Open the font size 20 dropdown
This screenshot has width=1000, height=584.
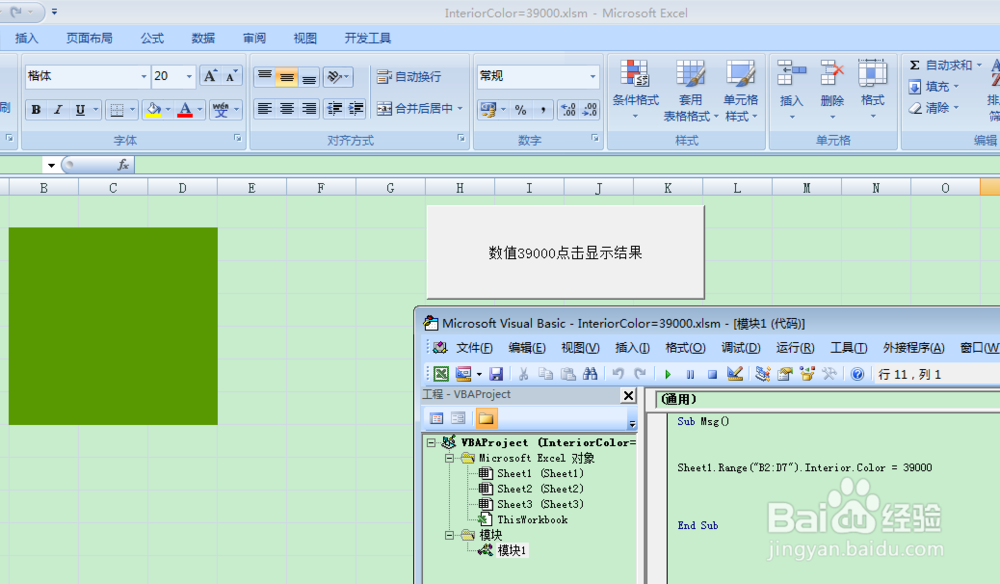tap(189, 77)
